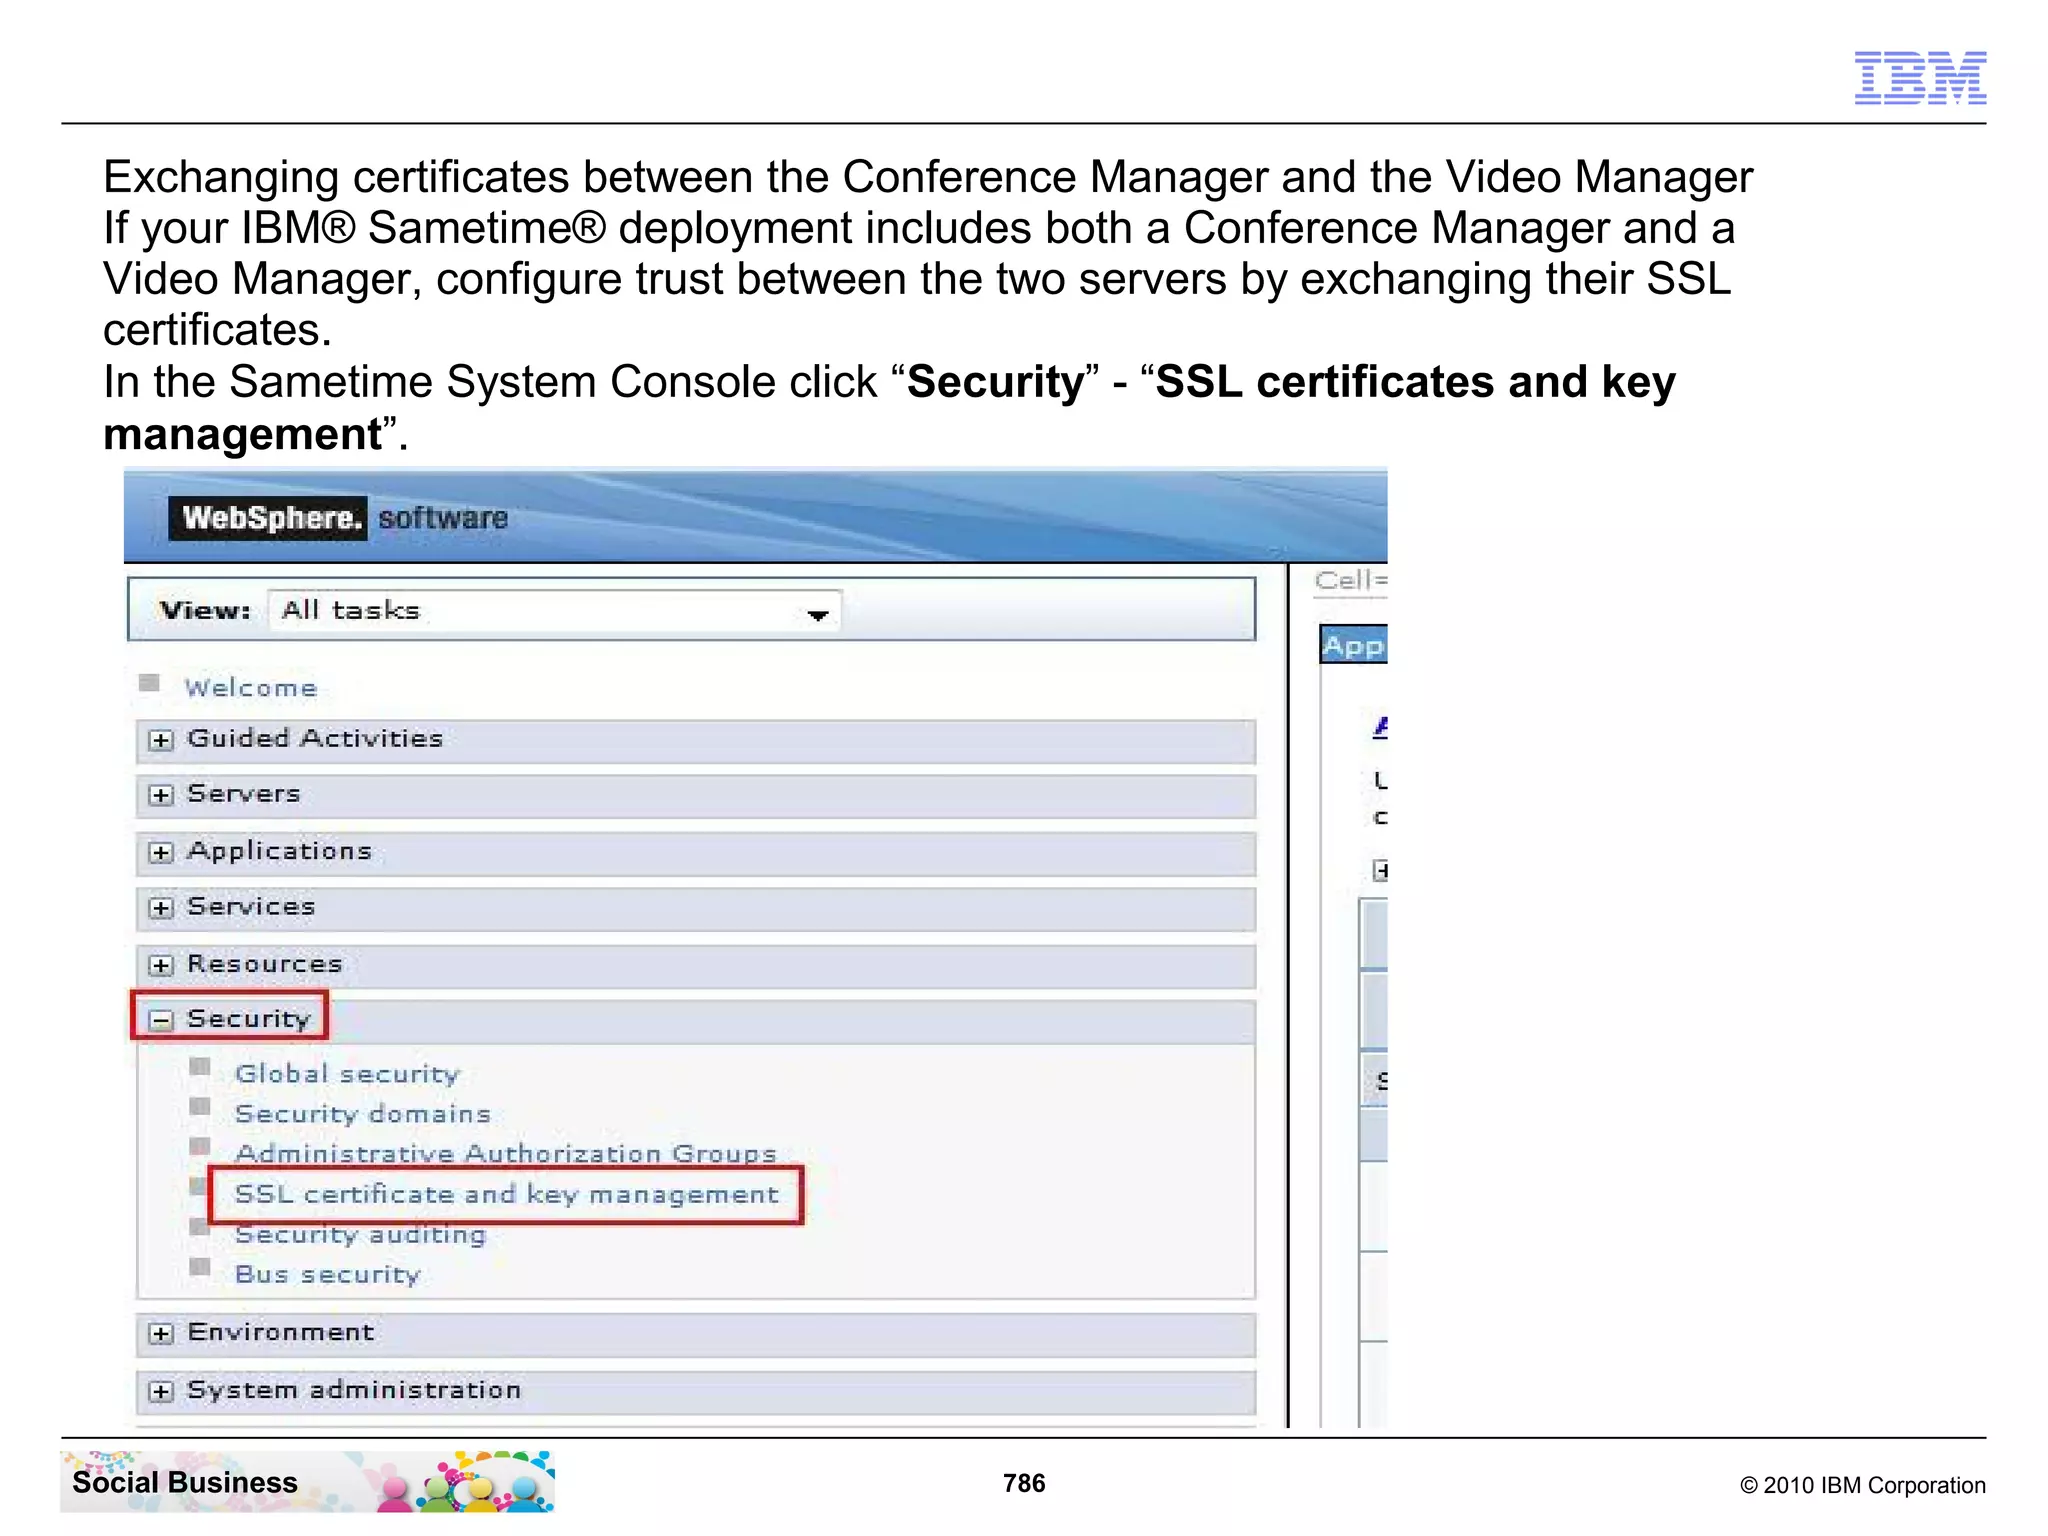Open the View All tasks dropdown
The width and height of the screenshot is (2048, 1536).
coord(555,611)
